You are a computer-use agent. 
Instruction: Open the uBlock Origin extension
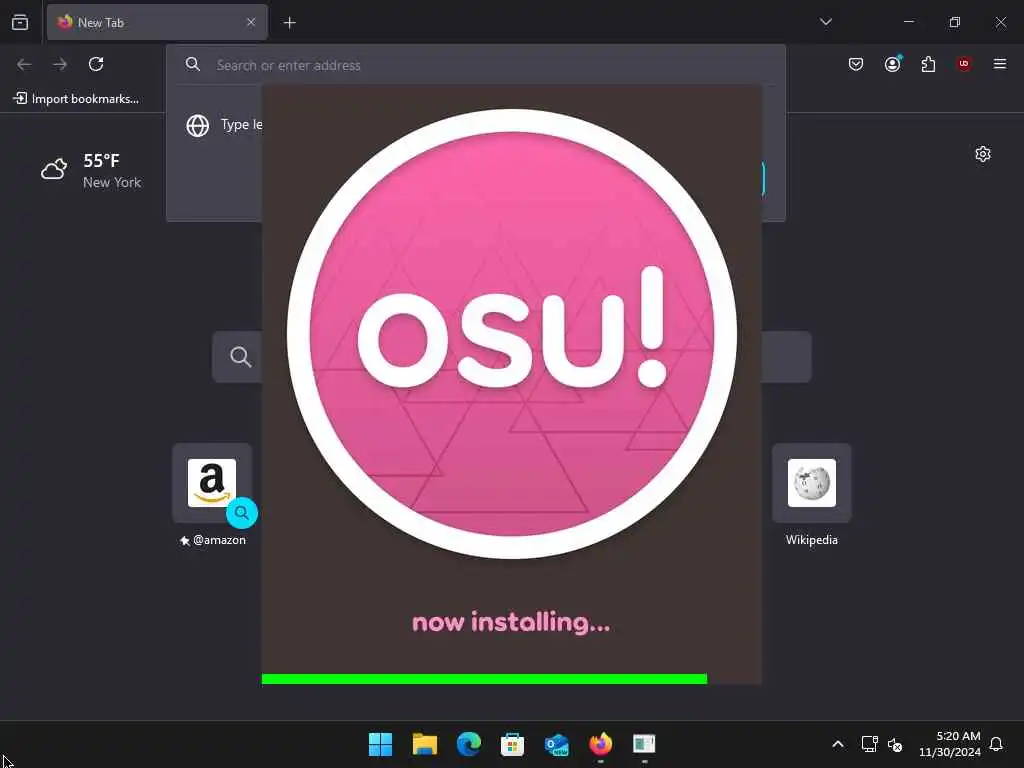(x=963, y=63)
